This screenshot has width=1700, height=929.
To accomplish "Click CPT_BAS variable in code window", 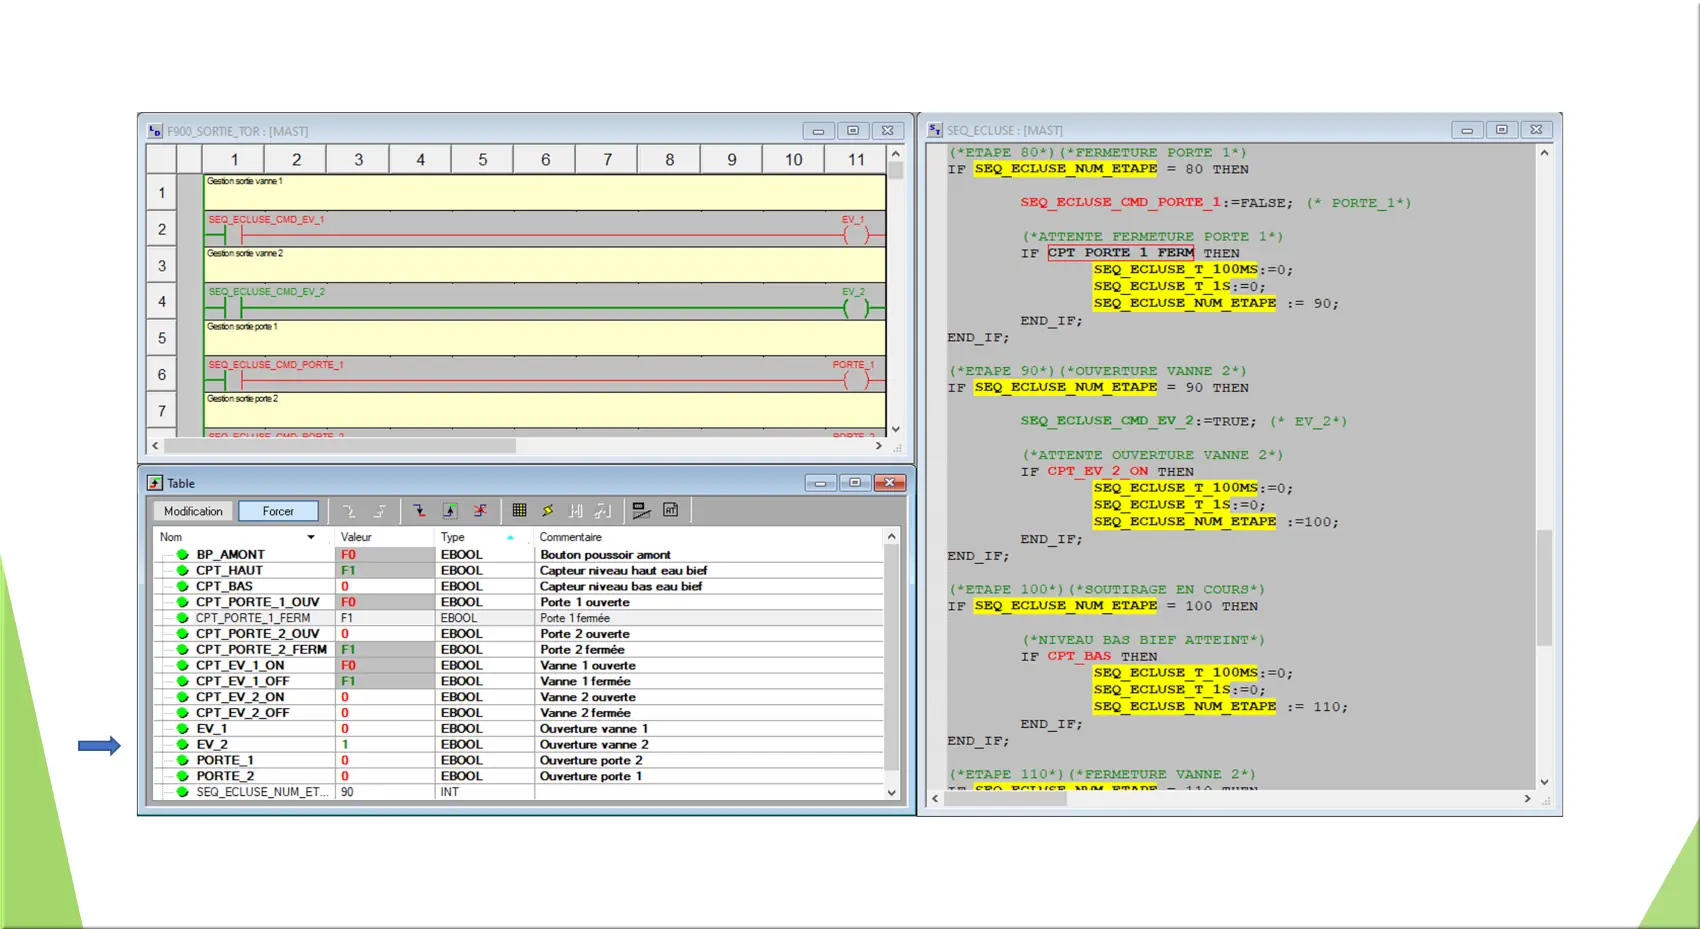I will click(1079, 656).
